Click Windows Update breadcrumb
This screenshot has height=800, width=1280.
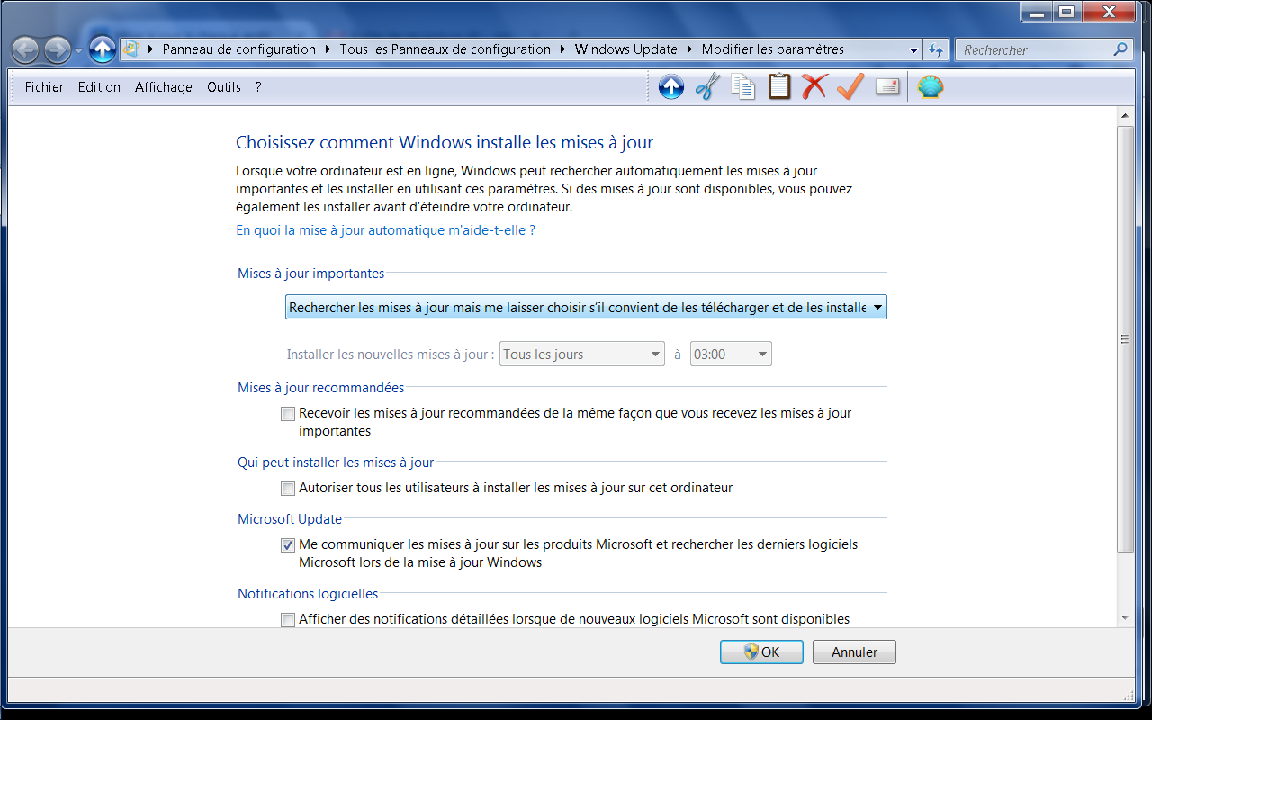click(626, 49)
